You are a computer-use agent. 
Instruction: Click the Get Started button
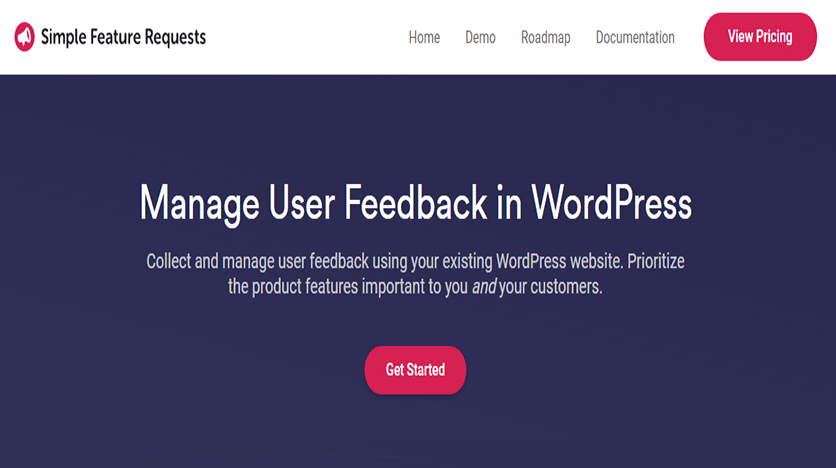(x=415, y=370)
